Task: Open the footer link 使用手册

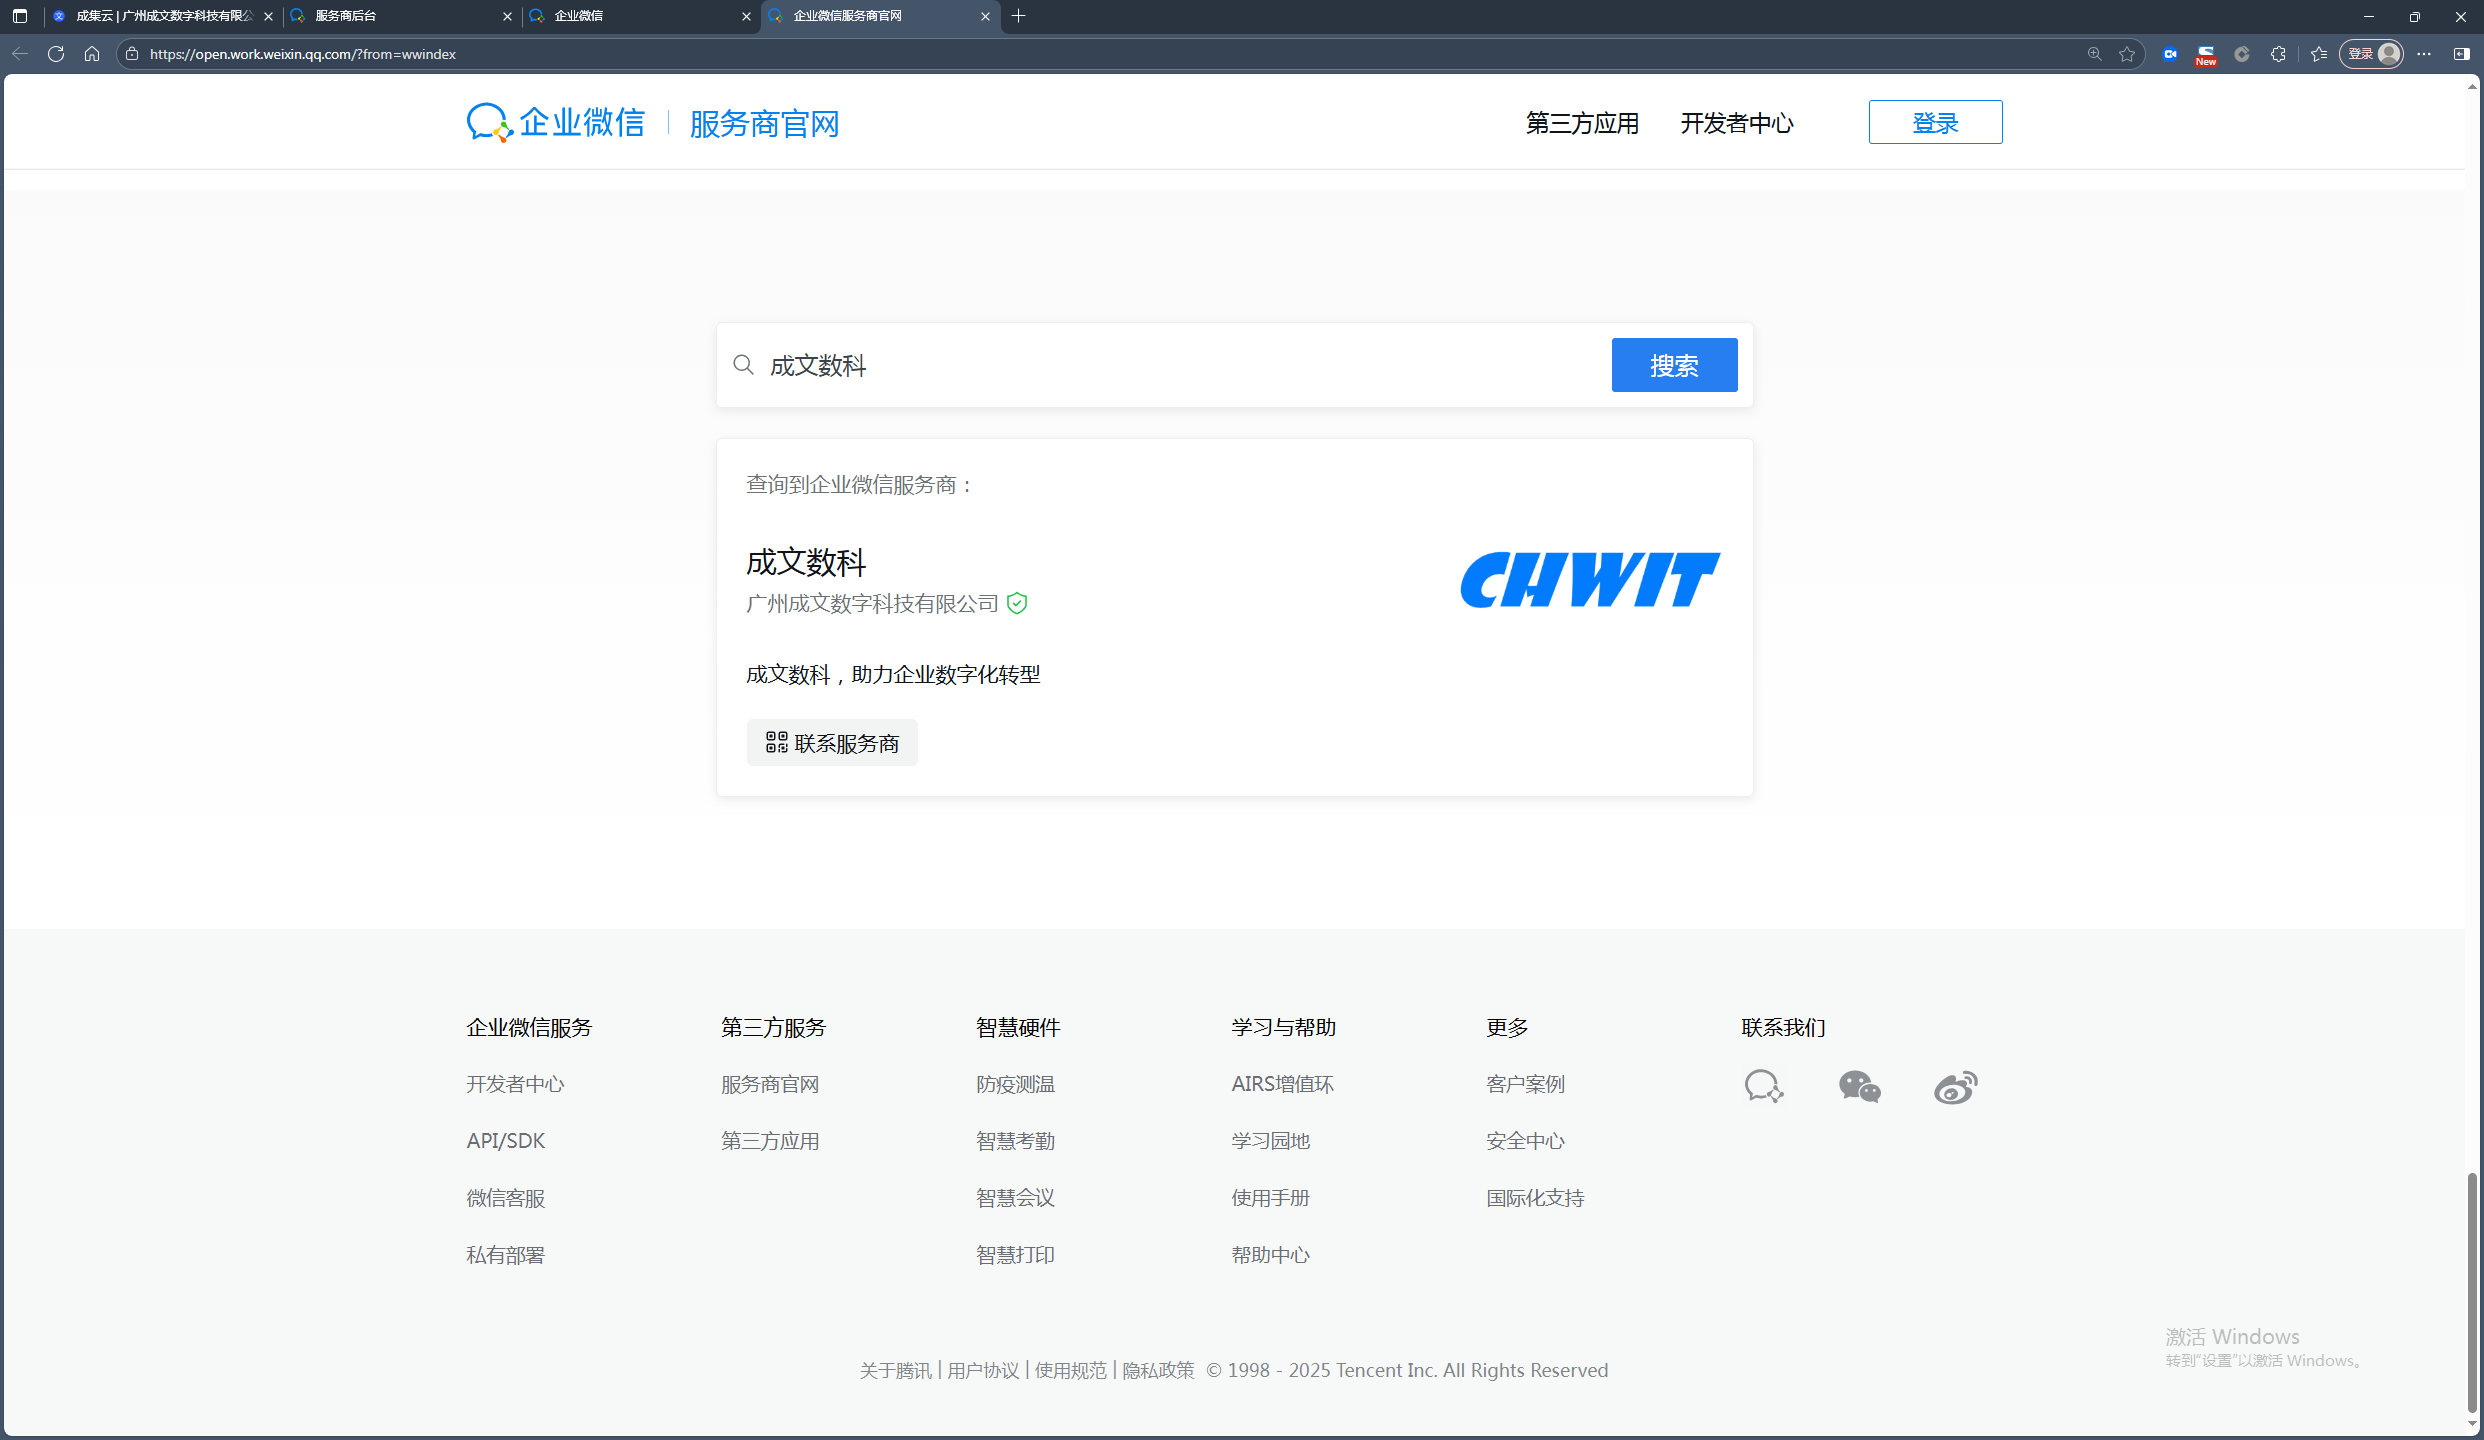Action: click(x=1271, y=1198)
